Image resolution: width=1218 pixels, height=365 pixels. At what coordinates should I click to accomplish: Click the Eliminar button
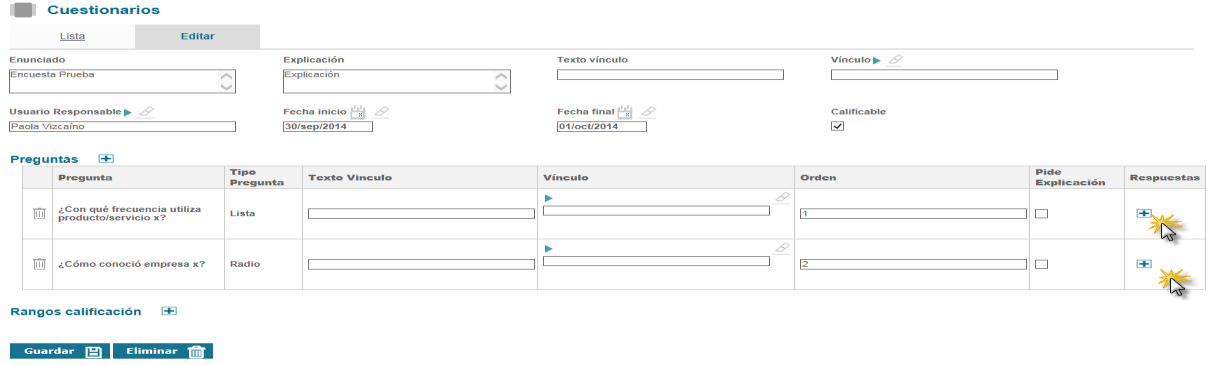tap(163, 351)
